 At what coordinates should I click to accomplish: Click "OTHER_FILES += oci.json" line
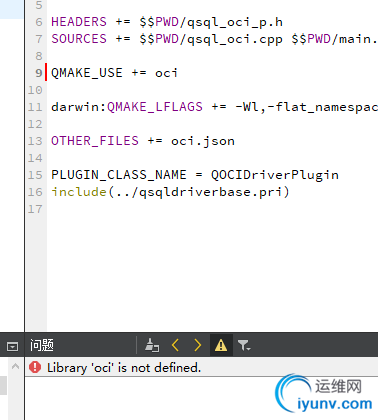(143, 141)
